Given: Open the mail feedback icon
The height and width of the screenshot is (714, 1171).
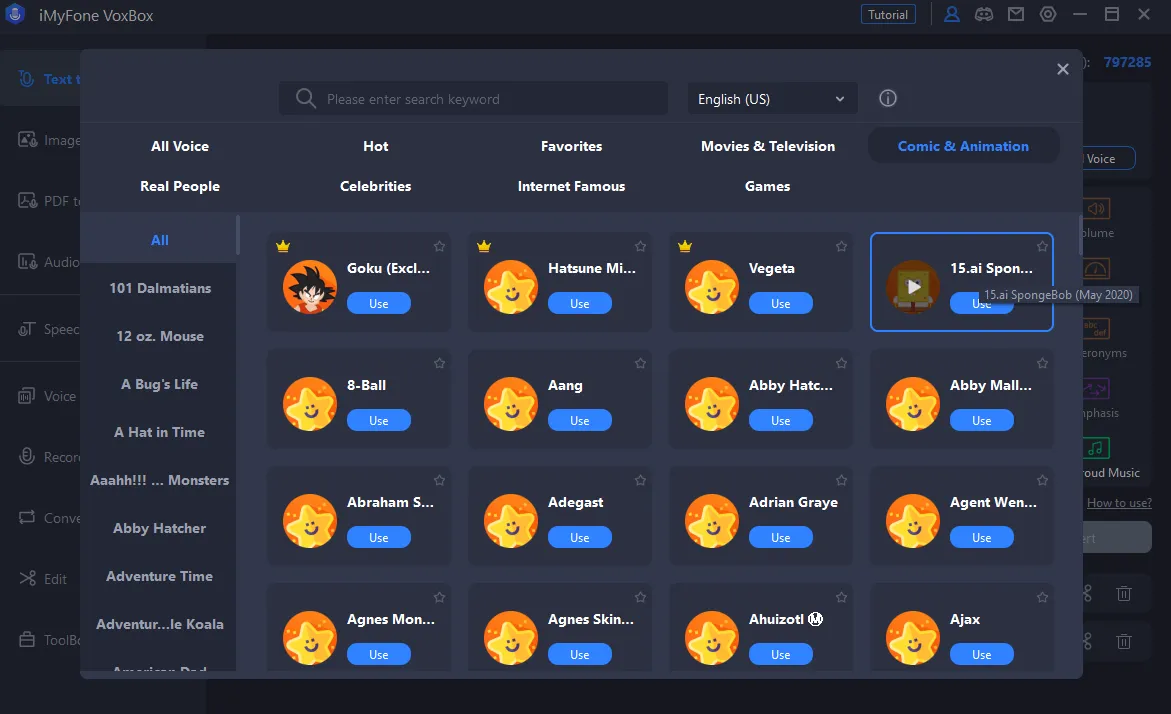Looking at the screenshot, I should click(x=1016, y=14).
